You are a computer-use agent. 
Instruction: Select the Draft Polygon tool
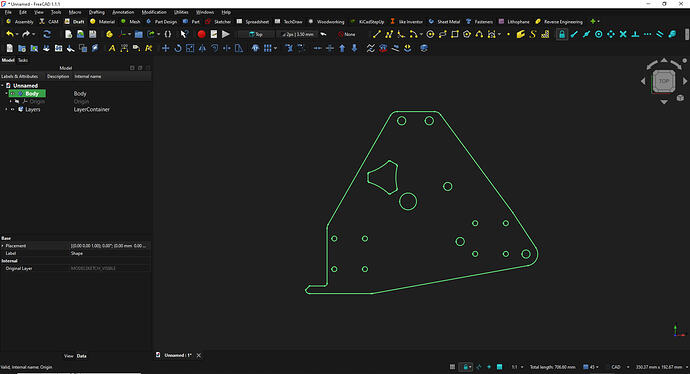pyautogui.click(x=467, y=34)
